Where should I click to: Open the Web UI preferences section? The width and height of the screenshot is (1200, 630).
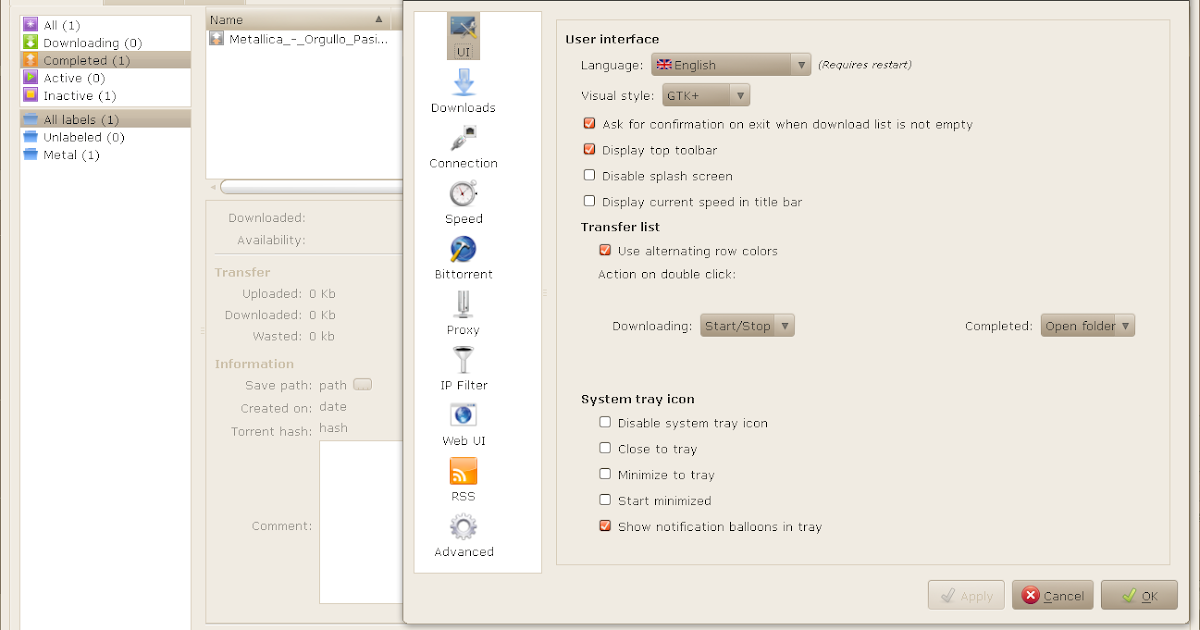tap(463, 424)
